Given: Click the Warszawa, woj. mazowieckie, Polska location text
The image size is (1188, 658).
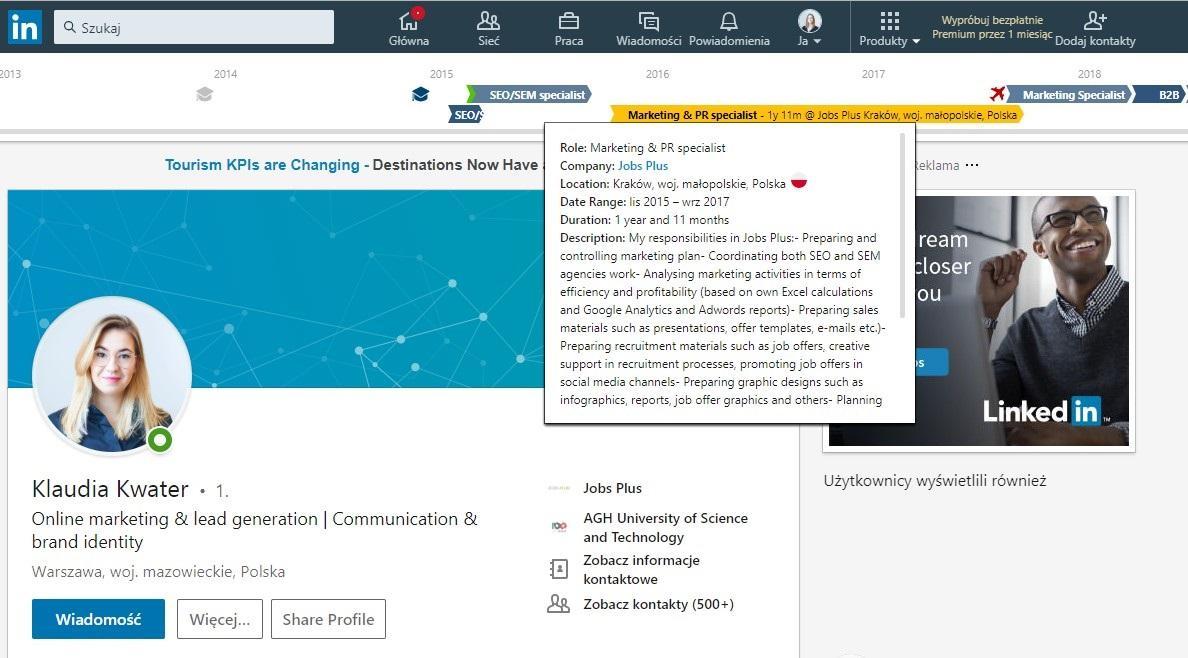Looking at the screenshot, I should [158, 572].
